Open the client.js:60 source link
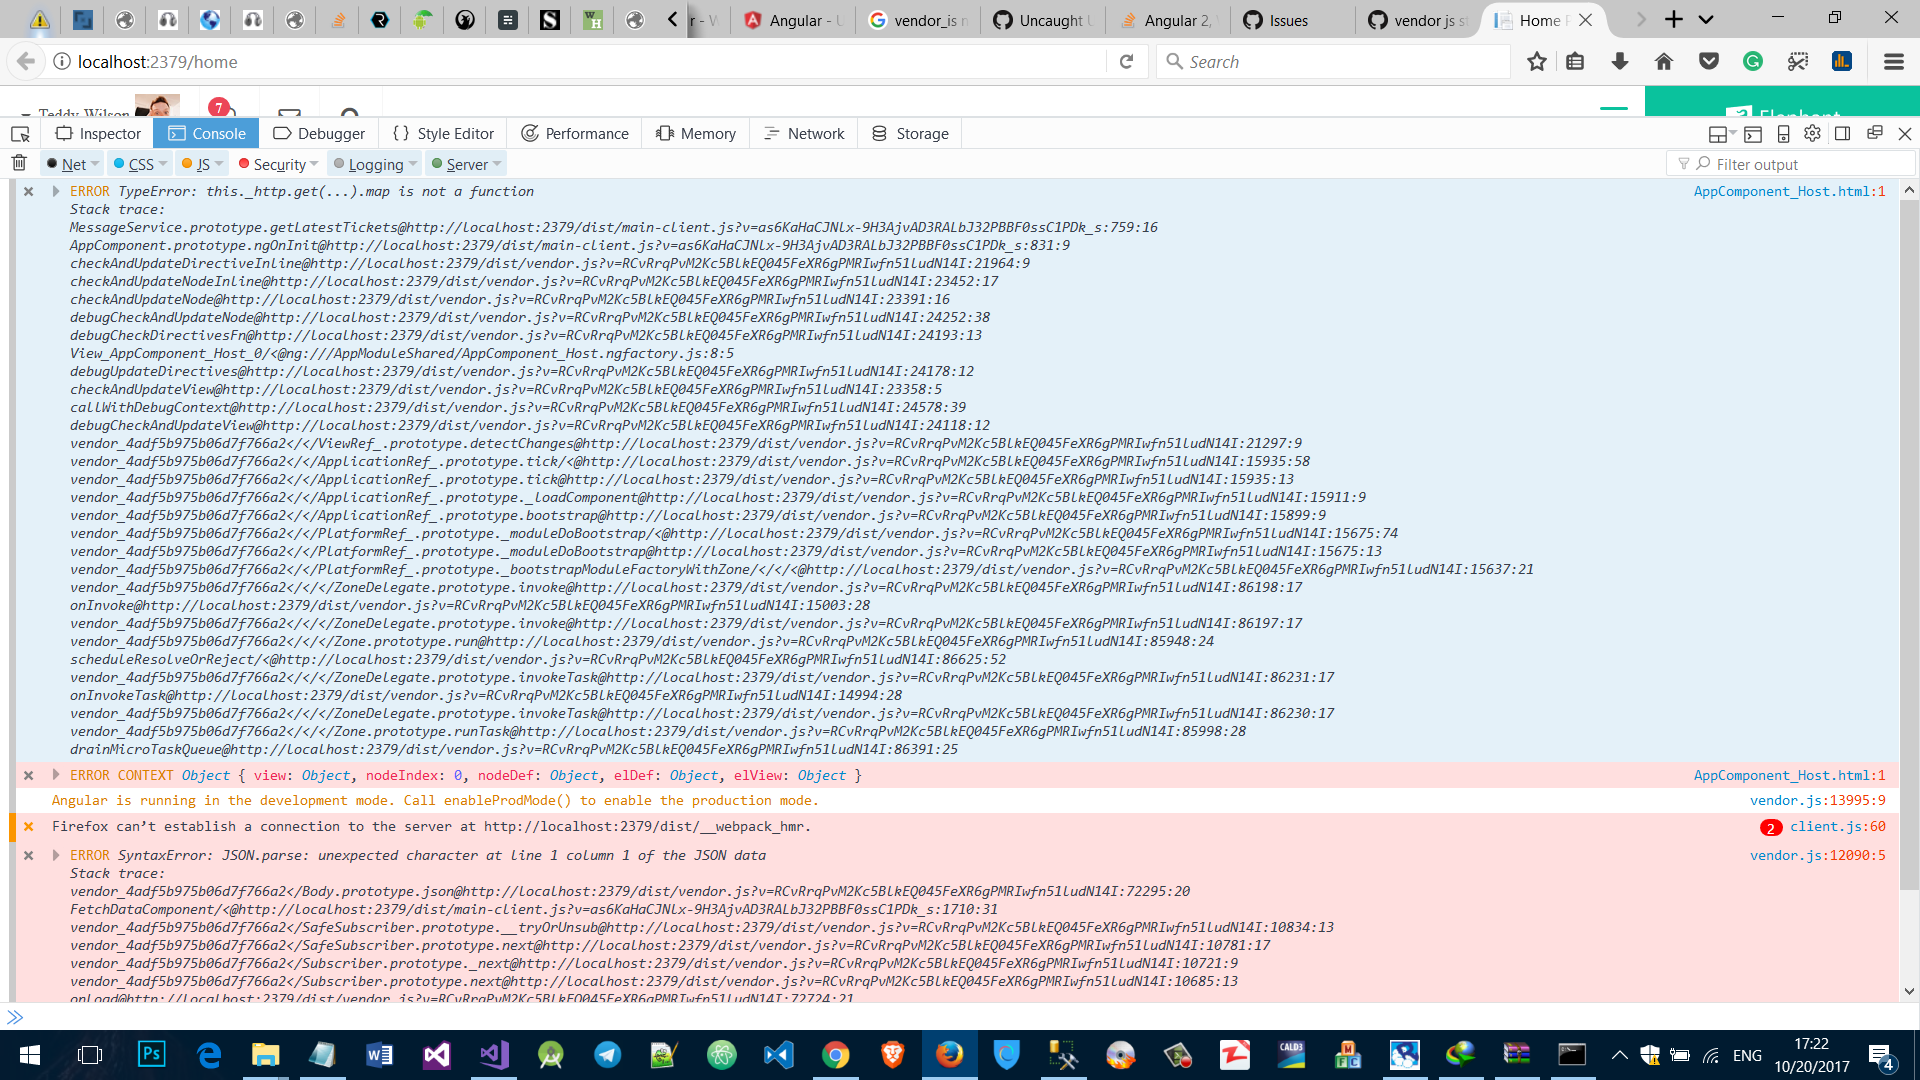Viewport: 1920px width, 1080px height. point(1837,827)
